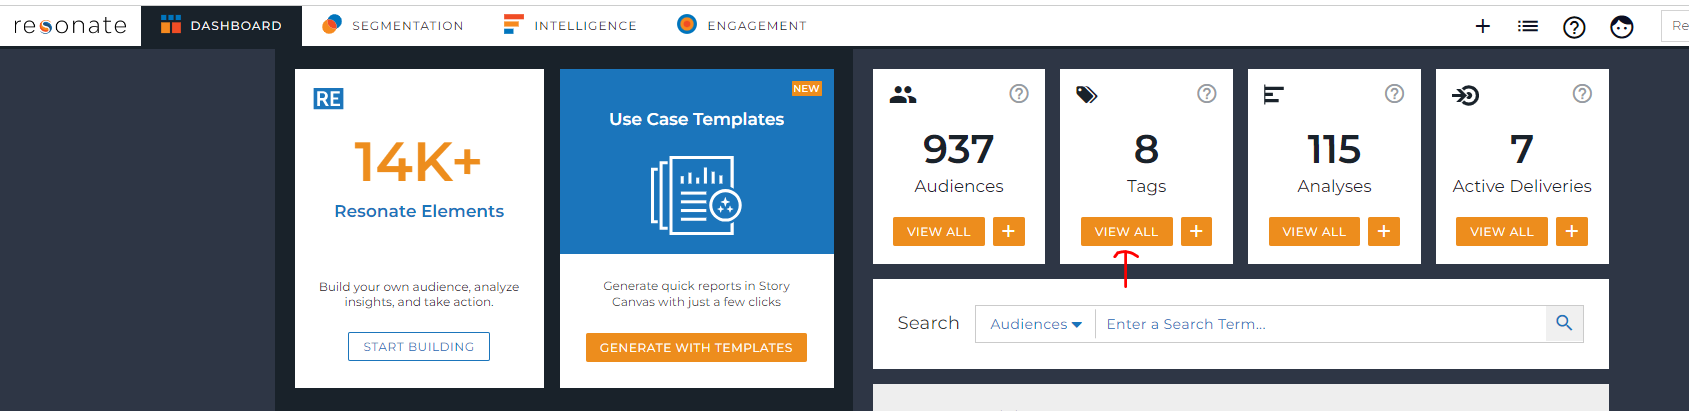Click the Audiences card label
Viewport: 1689px width, 411px height.
(959, 186)
